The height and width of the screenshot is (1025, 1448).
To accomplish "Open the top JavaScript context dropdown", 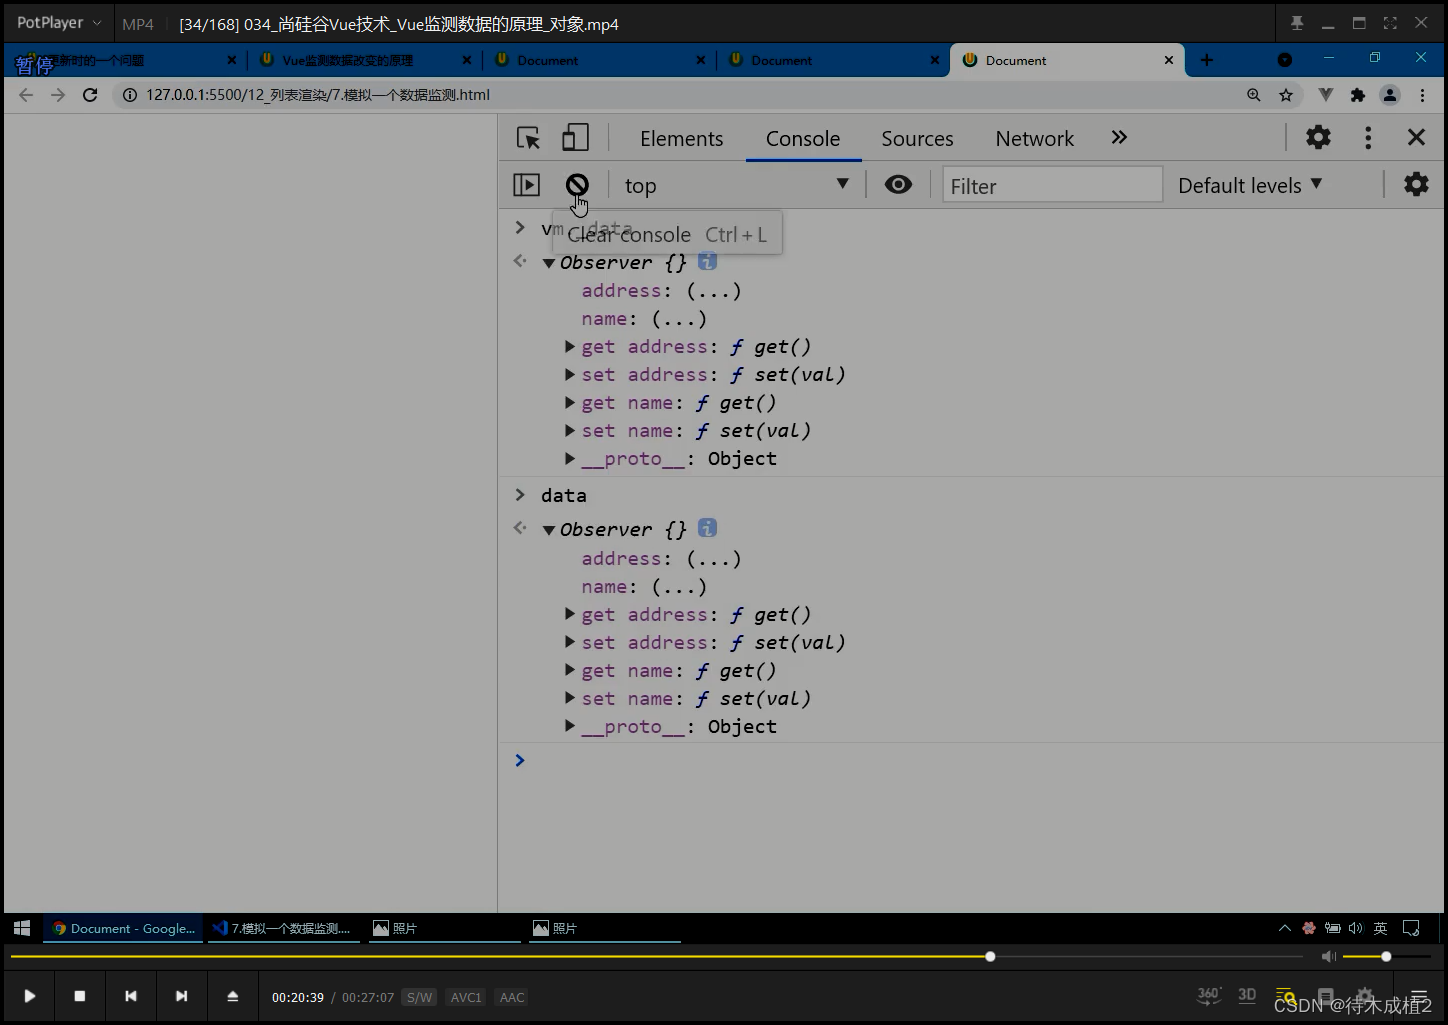I will coord(736,185).
